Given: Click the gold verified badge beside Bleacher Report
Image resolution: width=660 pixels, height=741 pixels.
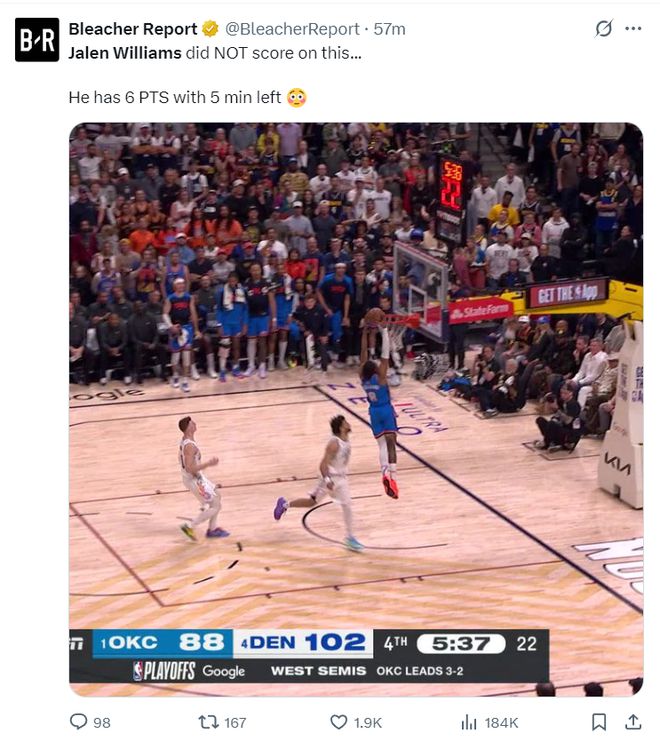Looking at the screenshot, I should click(x=210, y=29).
